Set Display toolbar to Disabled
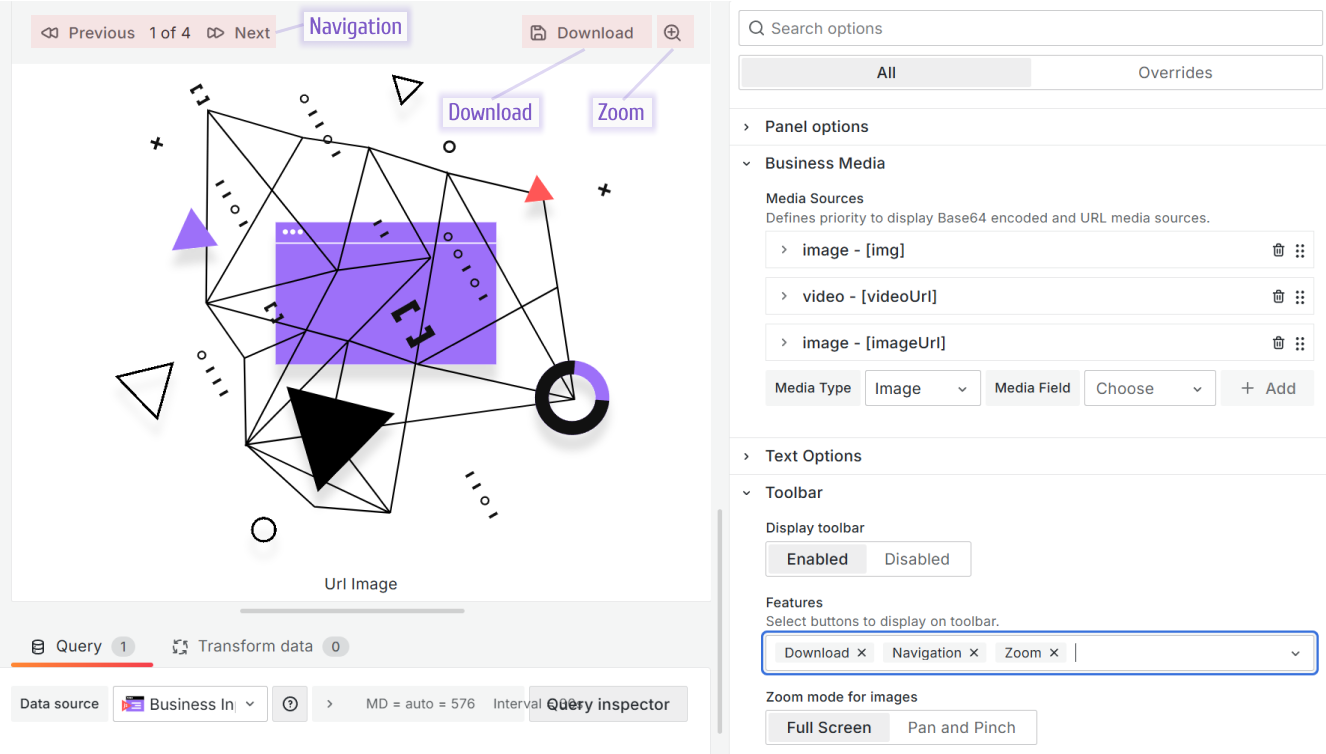The width and height of the screenshot is (1326, 754). tap(916, 559)
